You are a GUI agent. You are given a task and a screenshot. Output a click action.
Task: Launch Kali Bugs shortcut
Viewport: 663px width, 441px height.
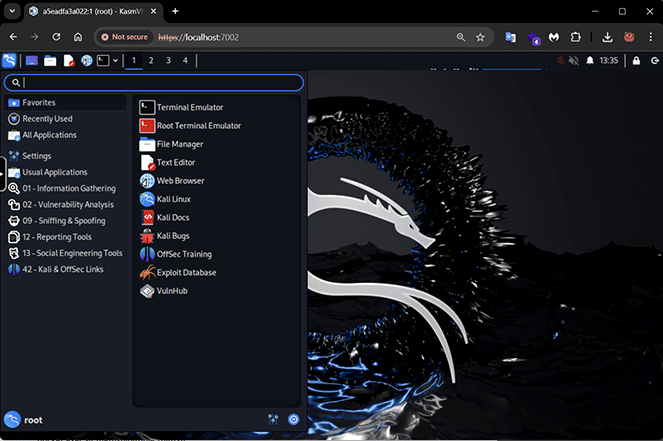(173, 236)
